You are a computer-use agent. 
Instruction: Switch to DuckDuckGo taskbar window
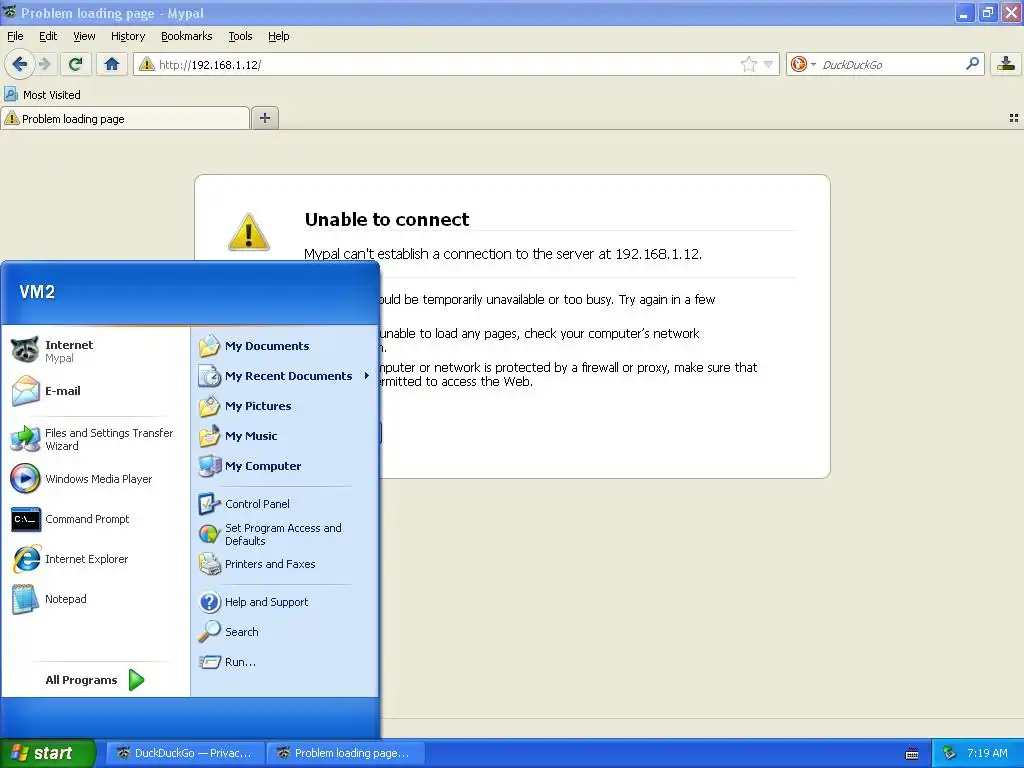pyautogui.click(x=185, y=753)
